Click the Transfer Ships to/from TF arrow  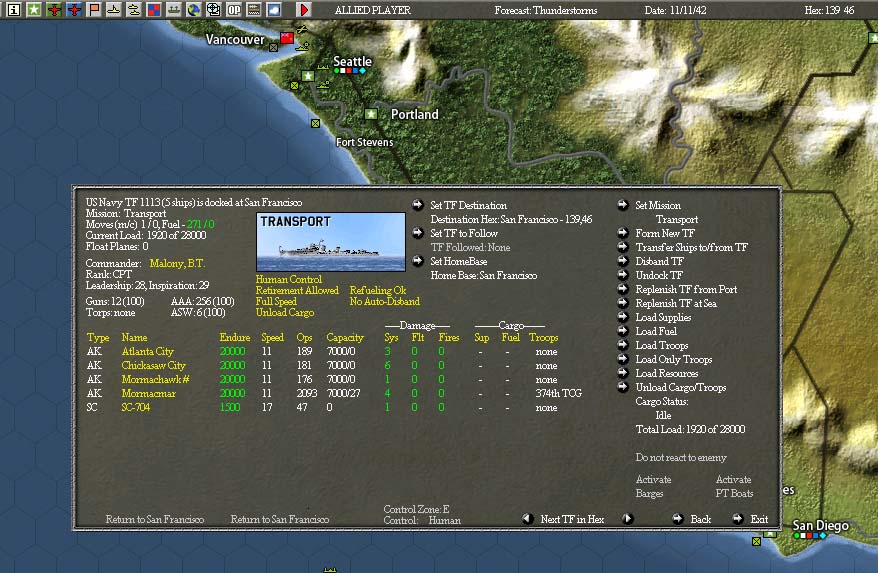[623, 247]
